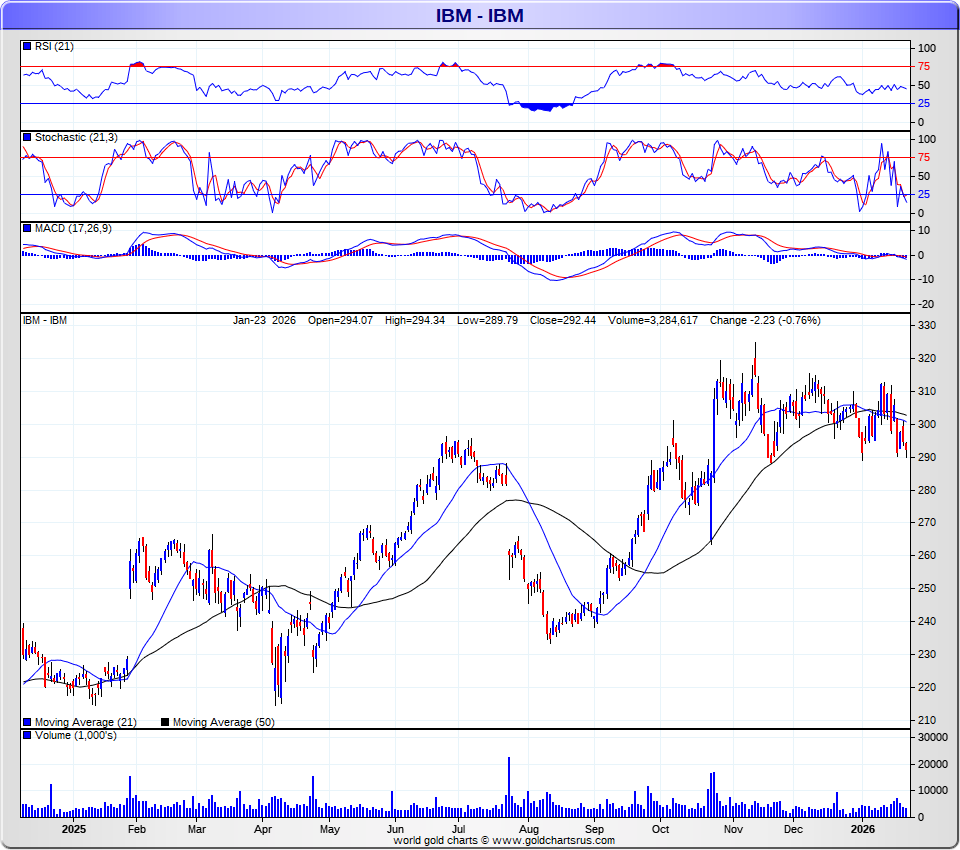Select the Low=289.79 readout
The image size is (960, 850).
[484, 321]
